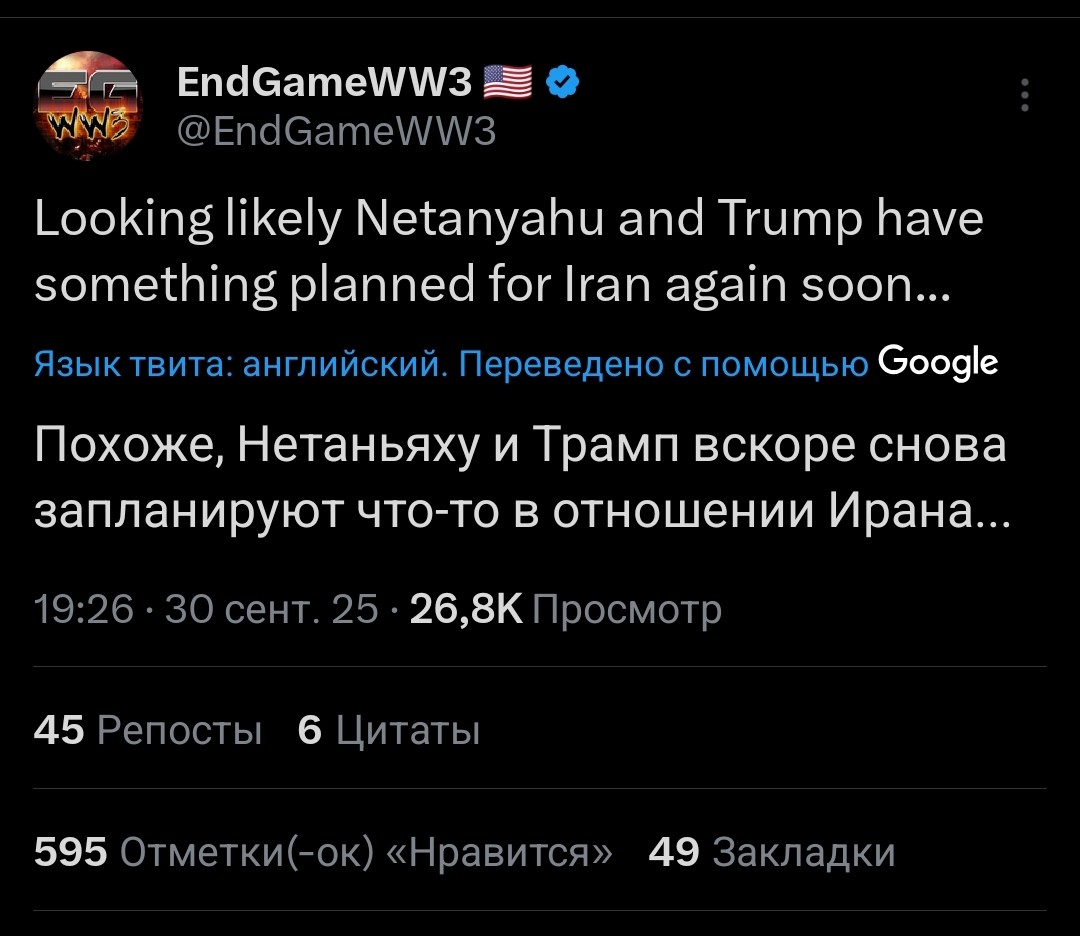1080x936 pixels.
Task: Click the 49 Закладки bookmarks count
Action: [771, 853]
